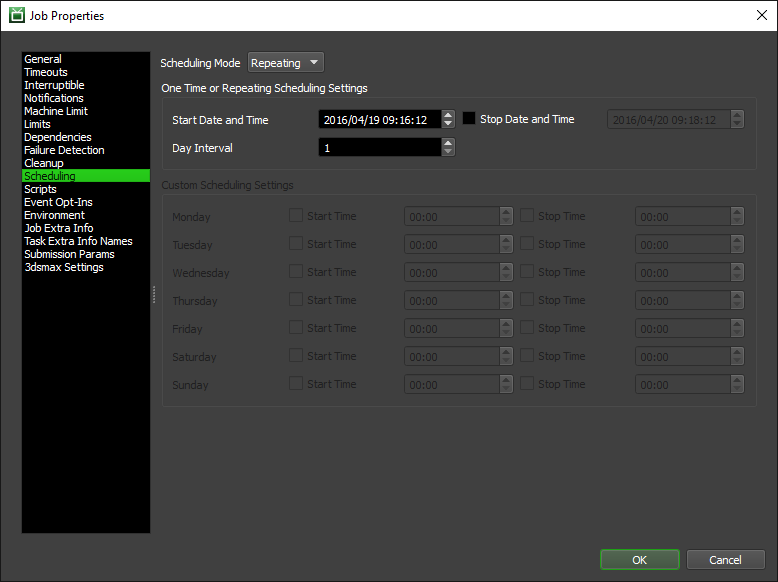Open the Limits page
Image resolution: width=778 pixels, height=582 pixels.
(x=86, y=124)
